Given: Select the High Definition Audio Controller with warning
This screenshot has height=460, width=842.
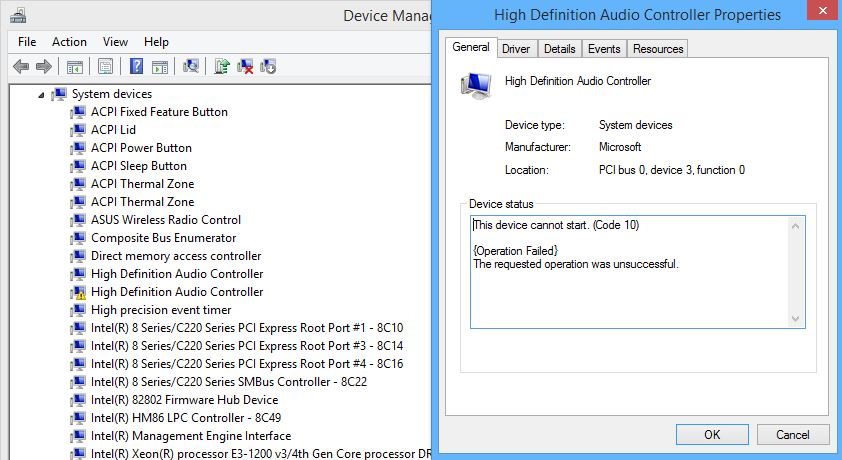Looking at the screenshot, I should 176,292.
